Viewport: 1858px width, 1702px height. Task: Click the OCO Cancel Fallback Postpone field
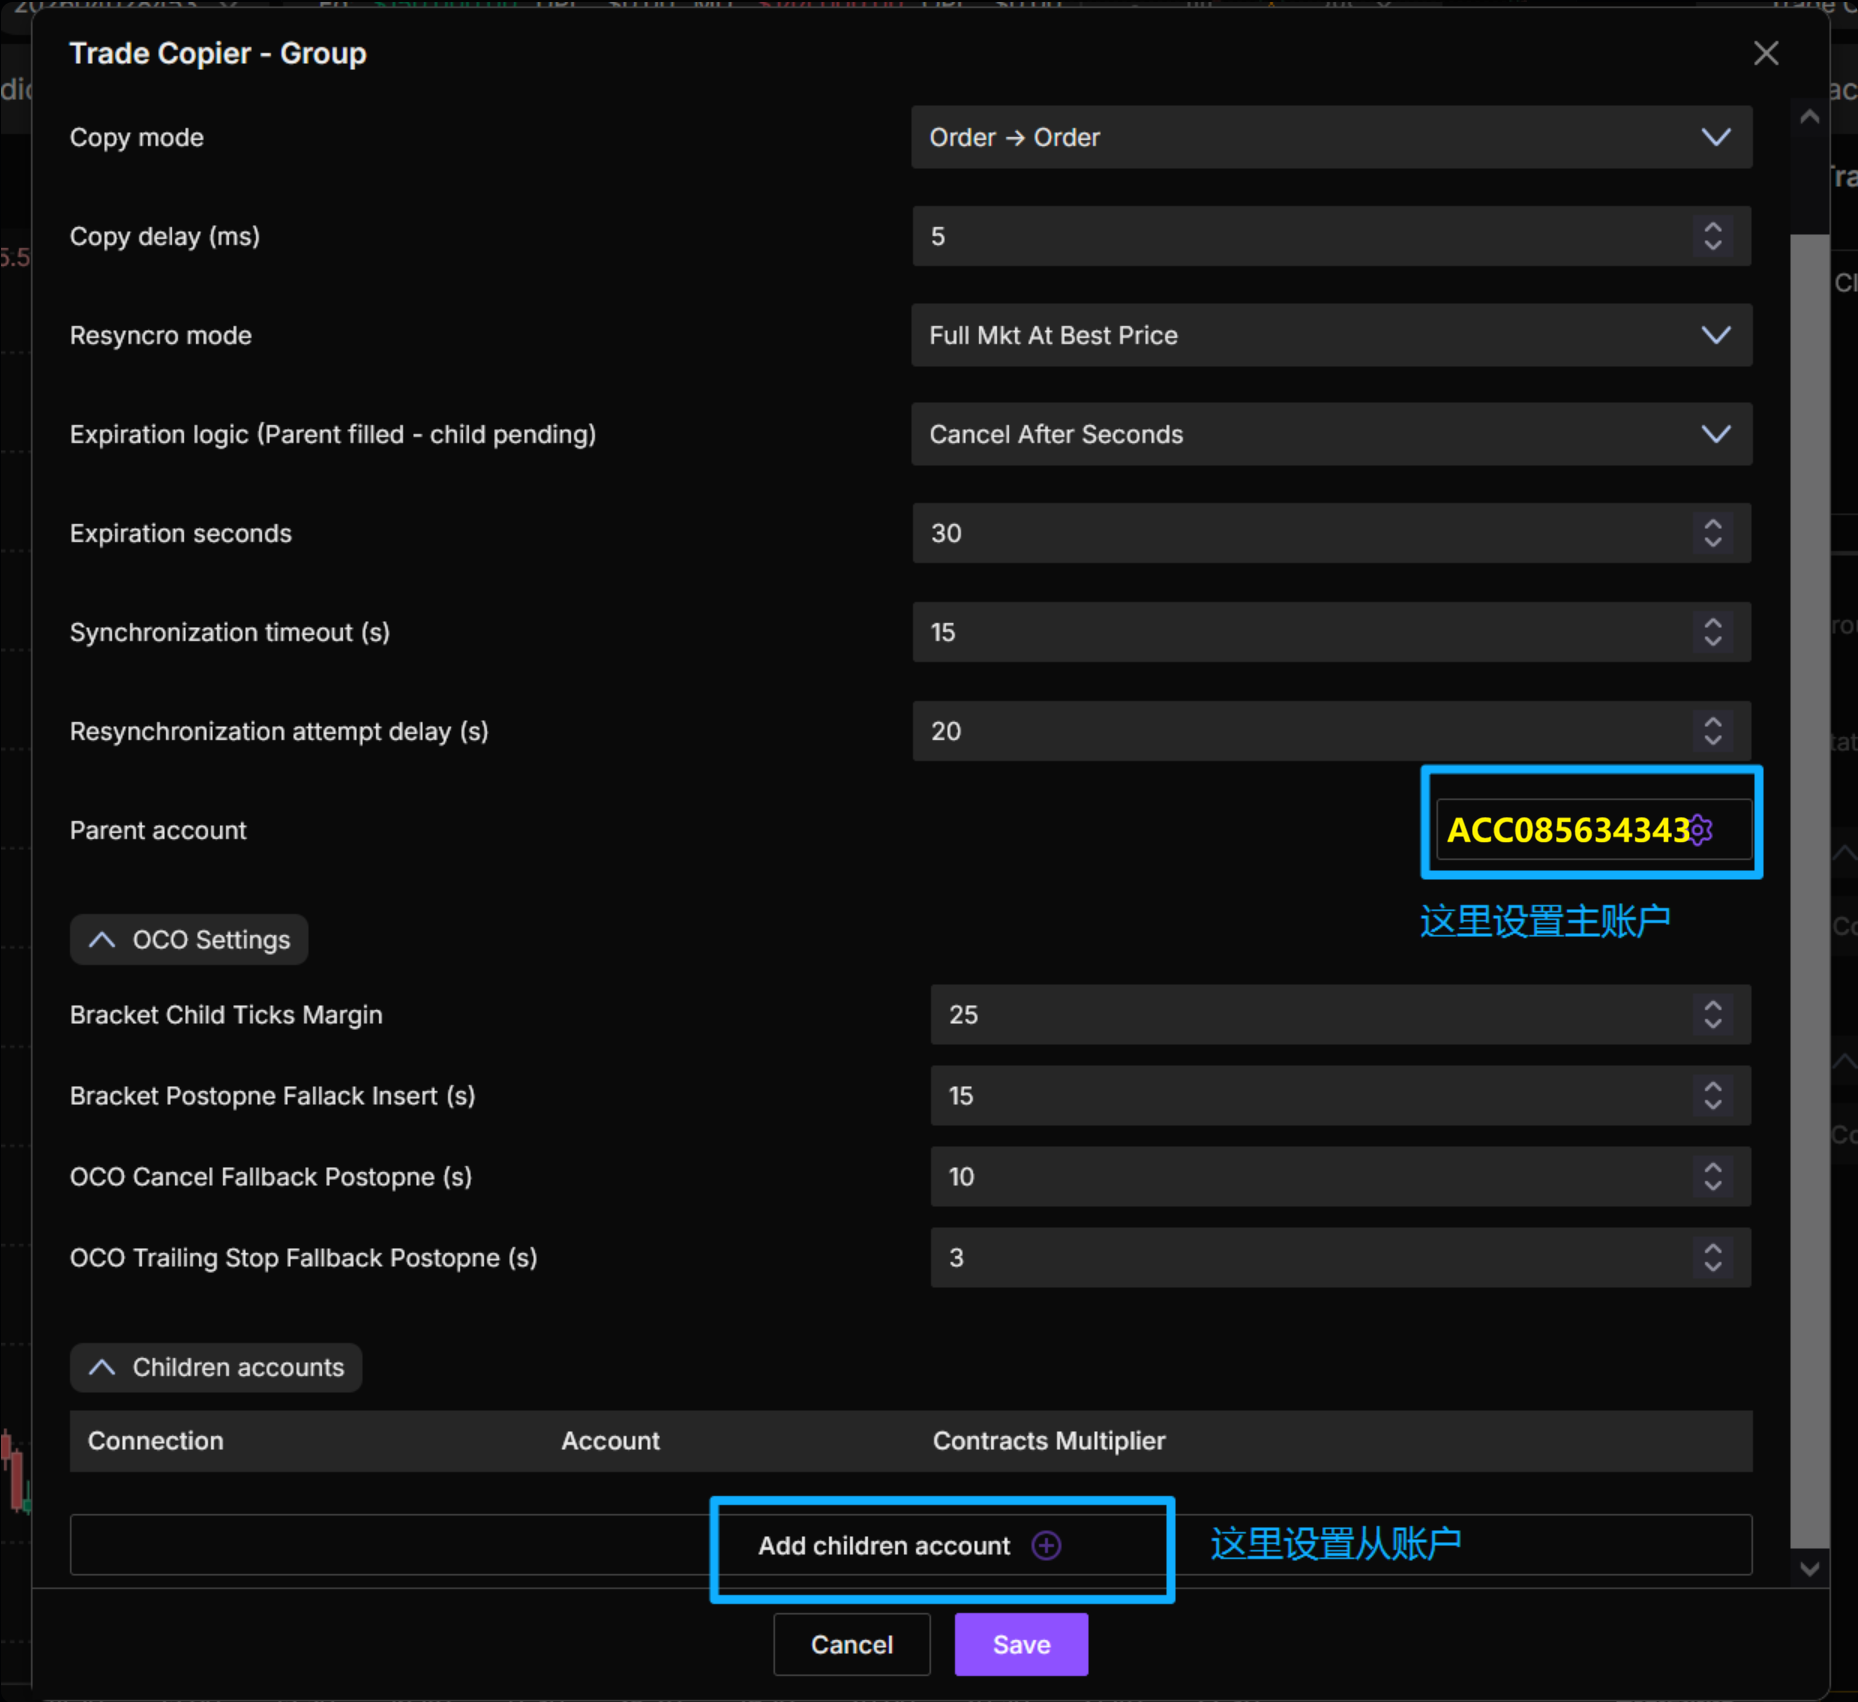(1300, 1177)
